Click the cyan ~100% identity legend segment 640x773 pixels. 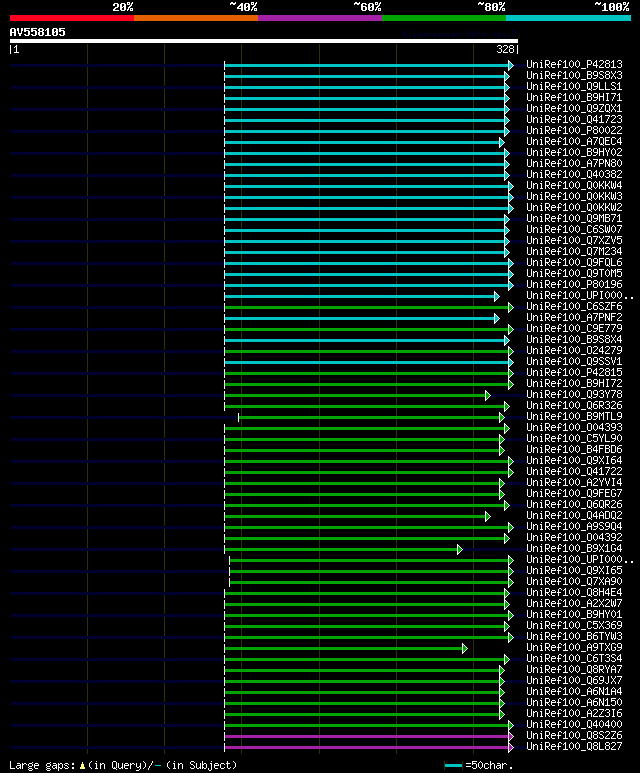click(569, 18)
